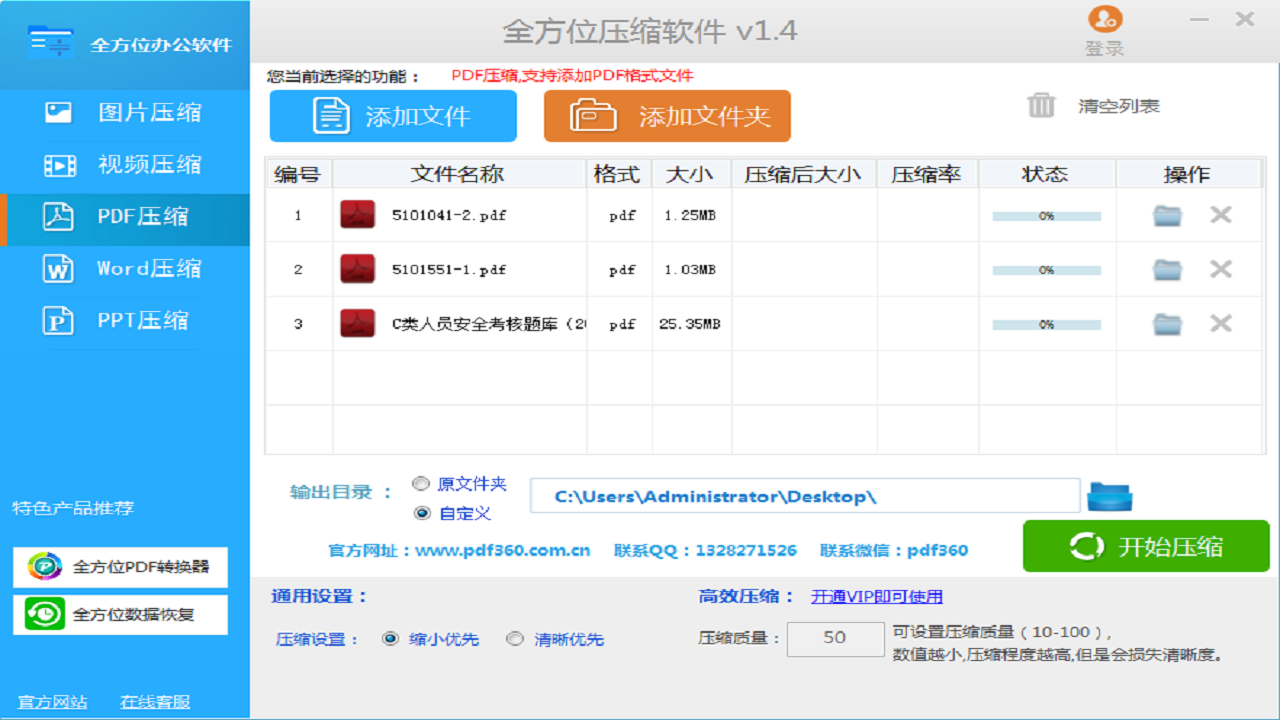Click the 添加文件 button

click(x=393, y=116)
